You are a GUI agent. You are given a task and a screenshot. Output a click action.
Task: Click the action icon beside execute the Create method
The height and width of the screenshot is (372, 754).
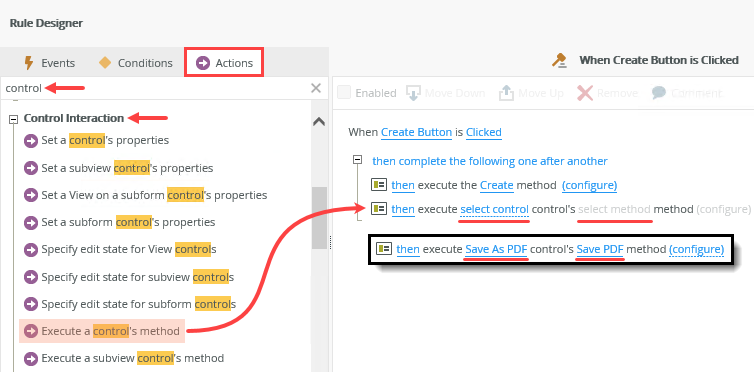[379, 185]
